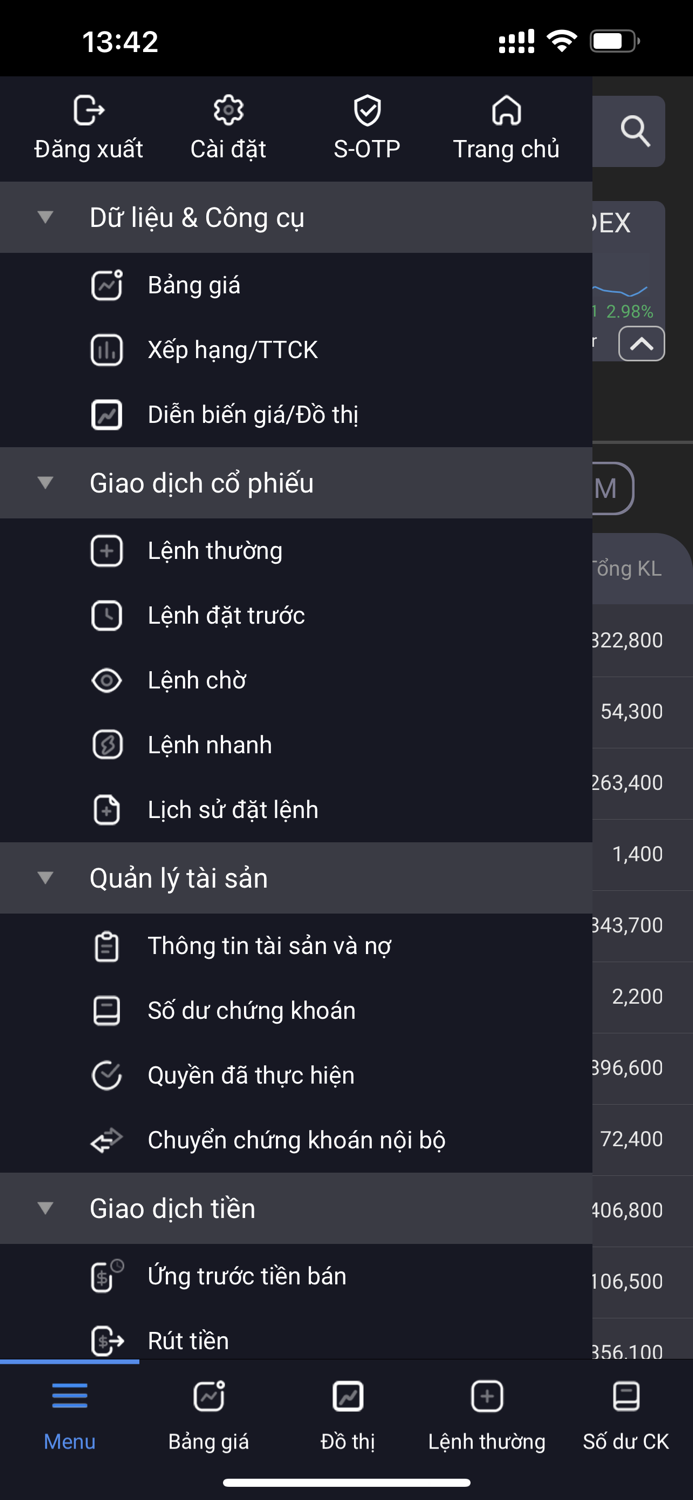Tap the 2.98% index change value

click(x=631, y=311)
